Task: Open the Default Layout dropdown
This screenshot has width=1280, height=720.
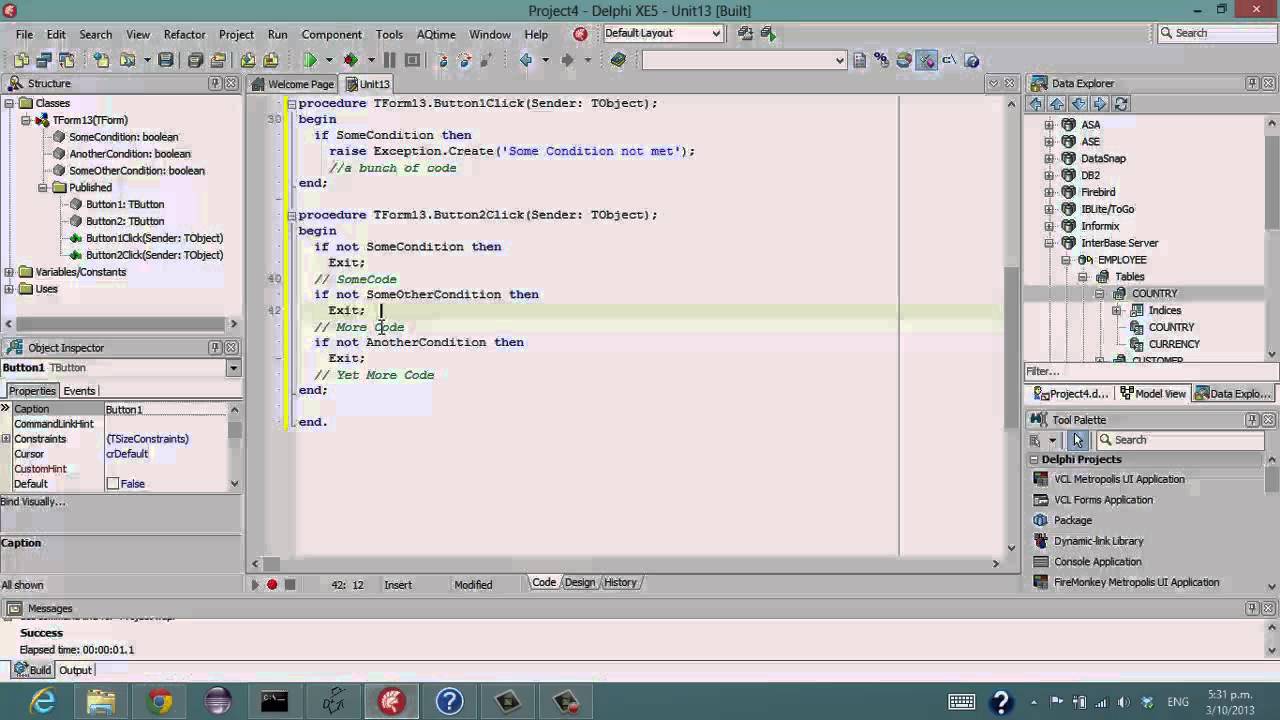Action: [x=716, y=33]
